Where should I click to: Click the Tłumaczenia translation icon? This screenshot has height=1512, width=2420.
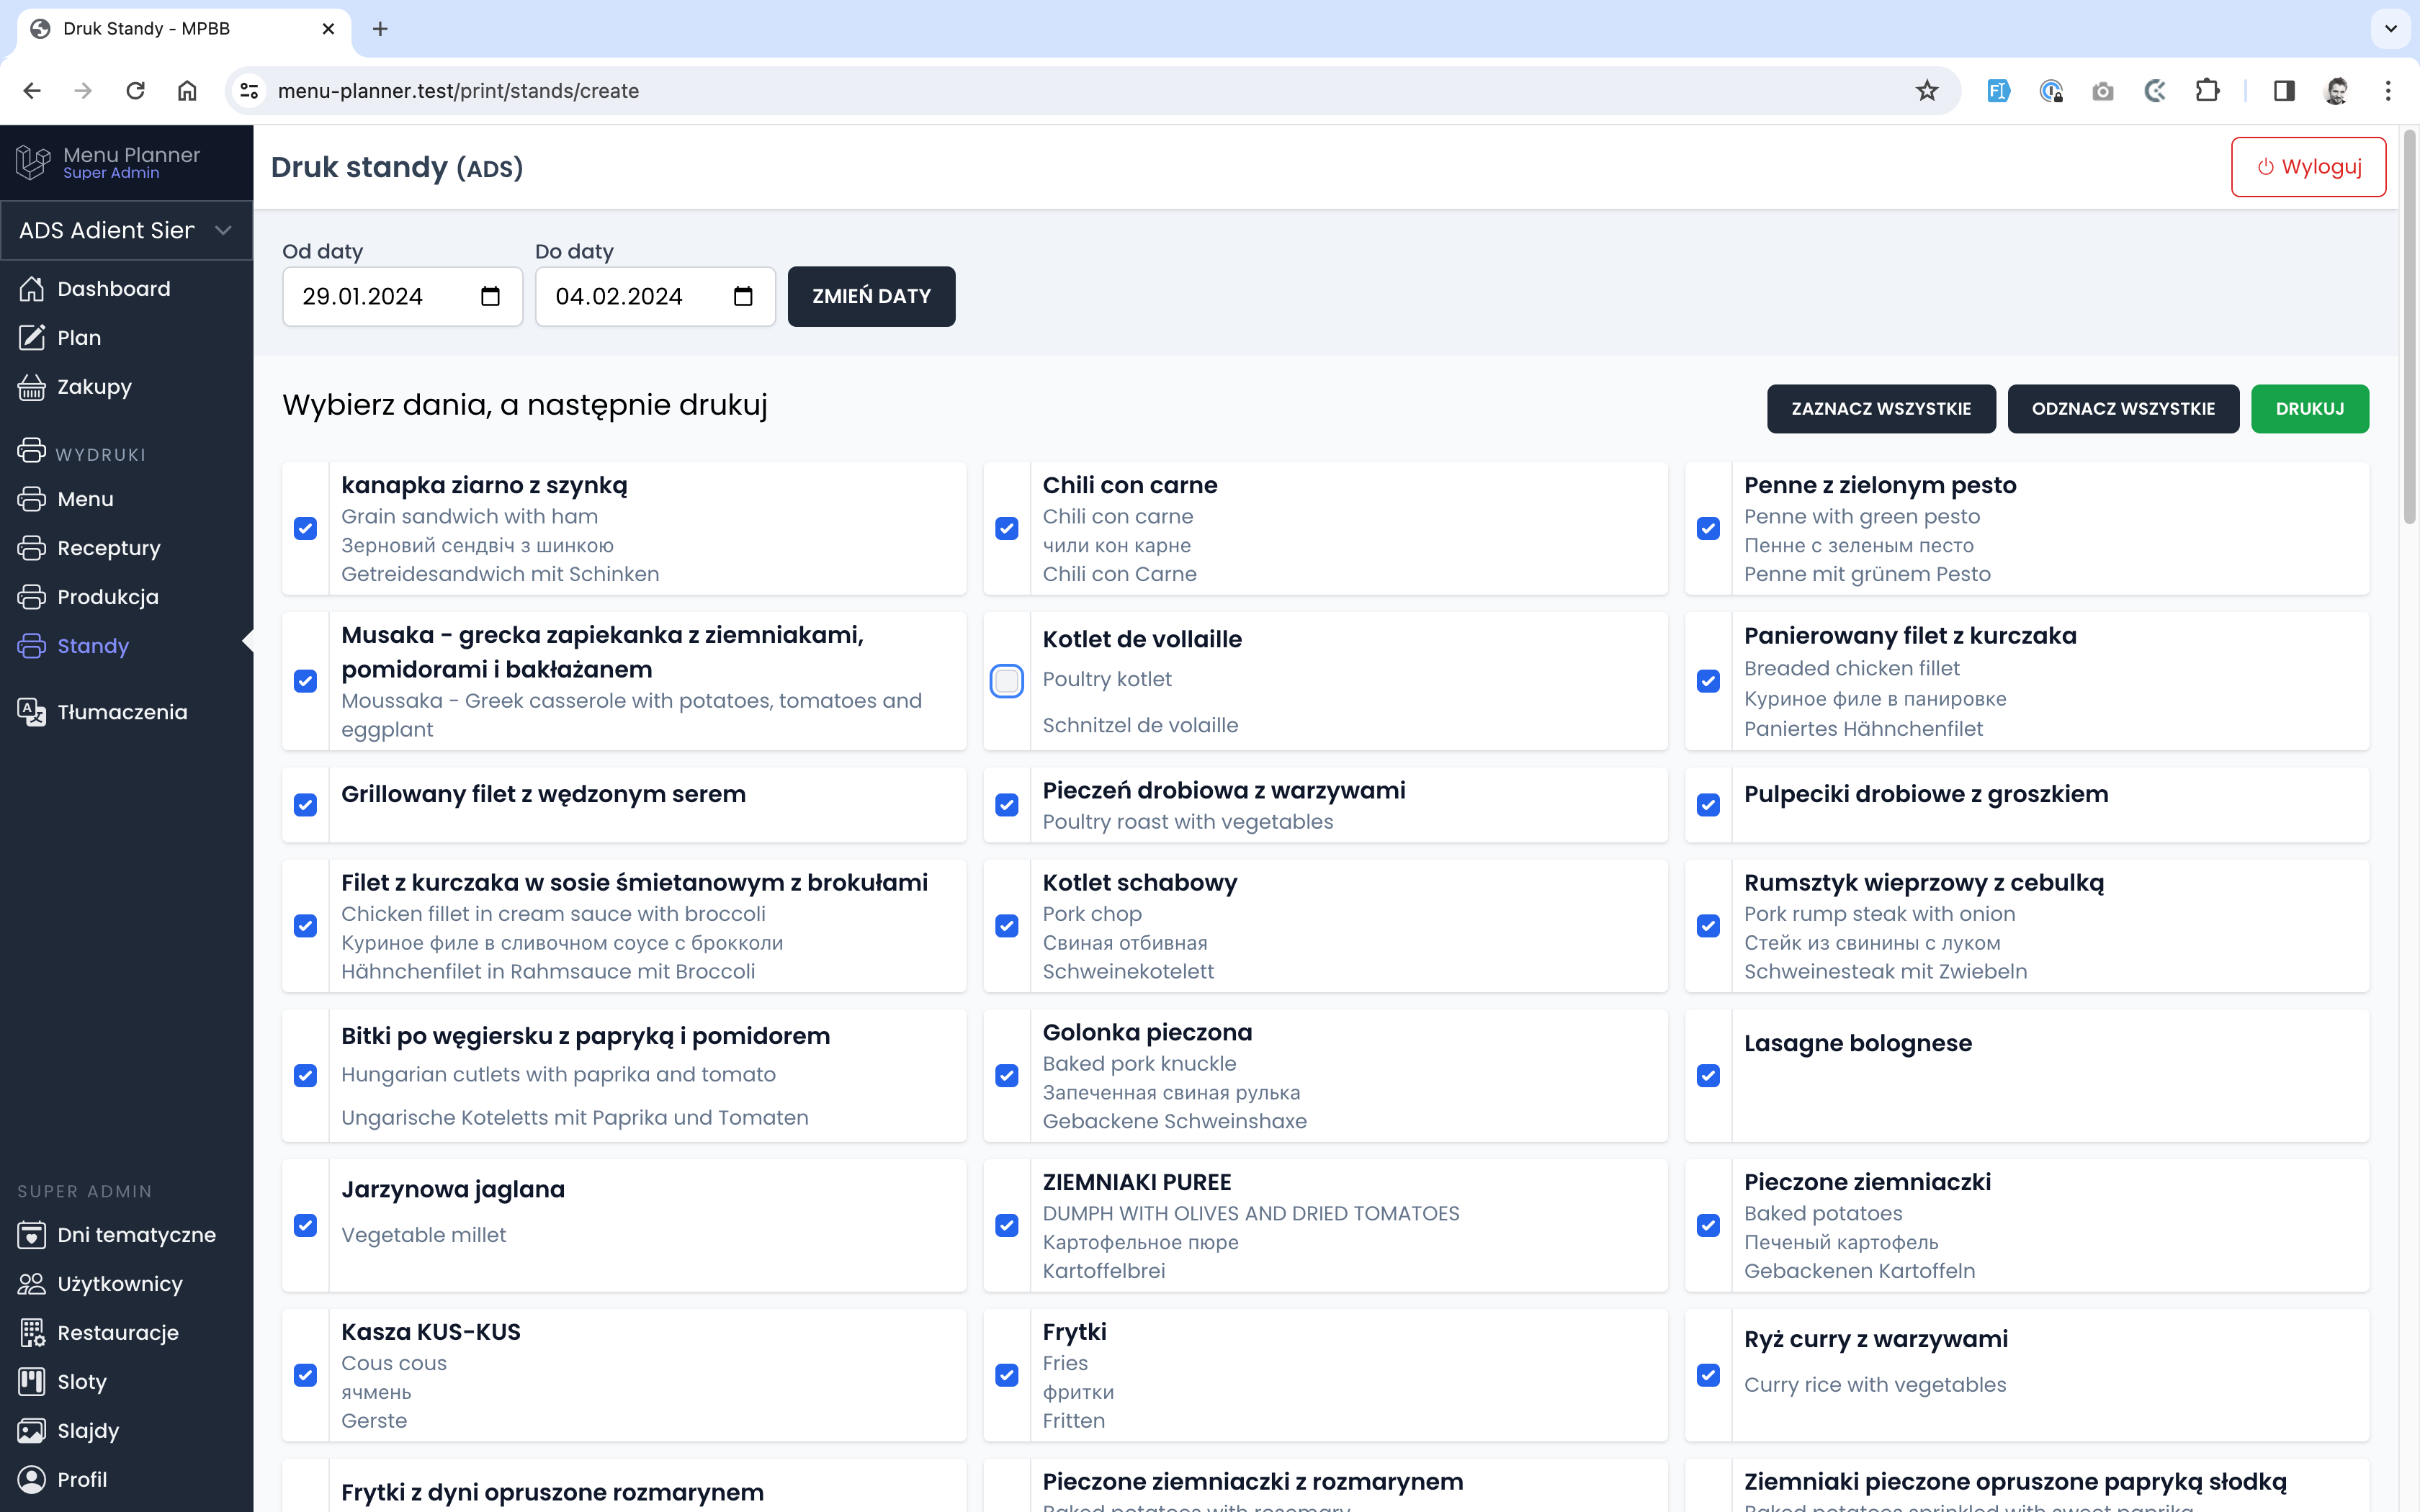pyautogui.click(x=32, y=712)
